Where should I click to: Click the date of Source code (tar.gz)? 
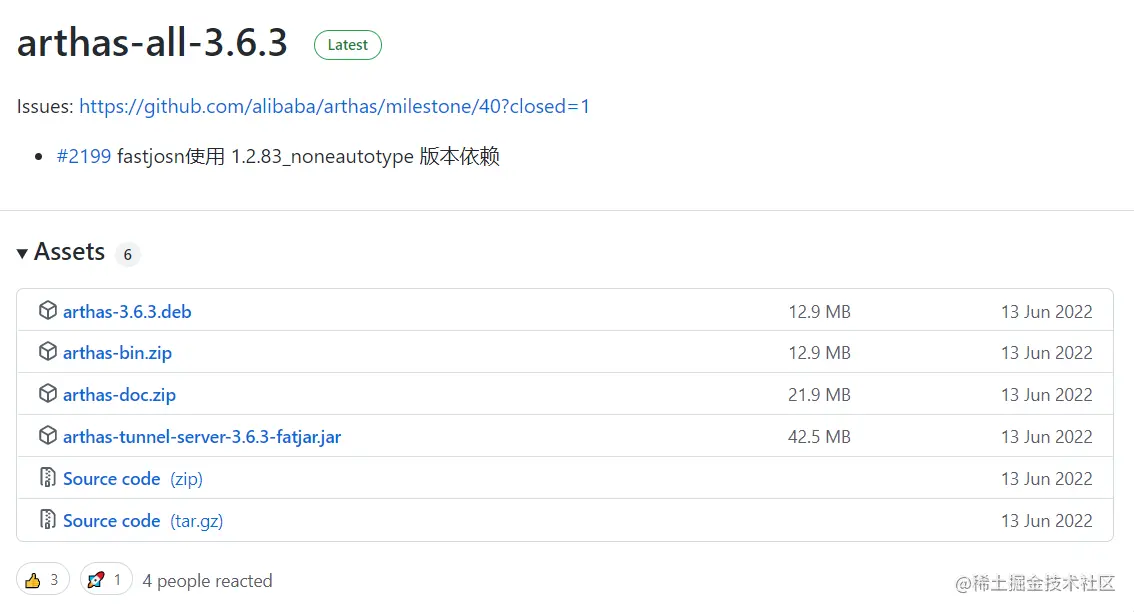click(1046, 521)
